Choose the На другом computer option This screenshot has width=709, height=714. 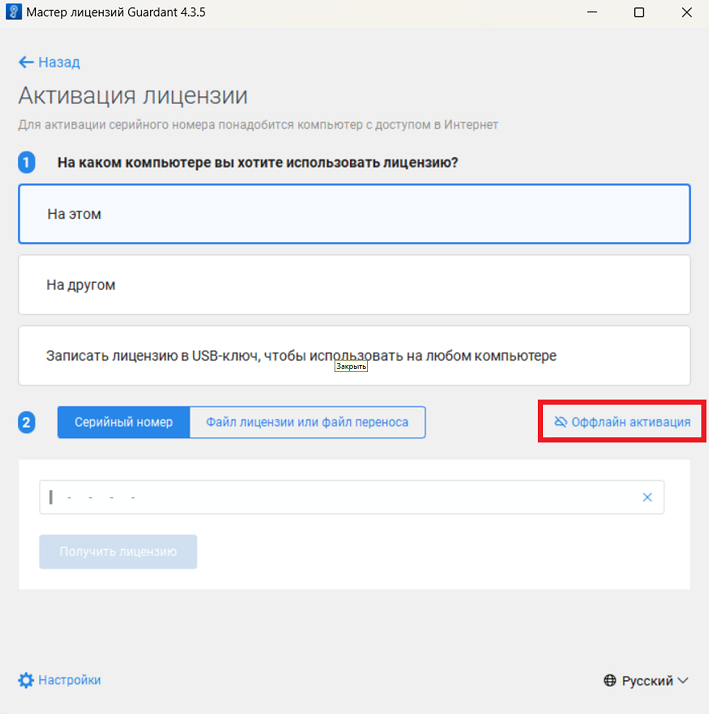[x=354, y=285]
